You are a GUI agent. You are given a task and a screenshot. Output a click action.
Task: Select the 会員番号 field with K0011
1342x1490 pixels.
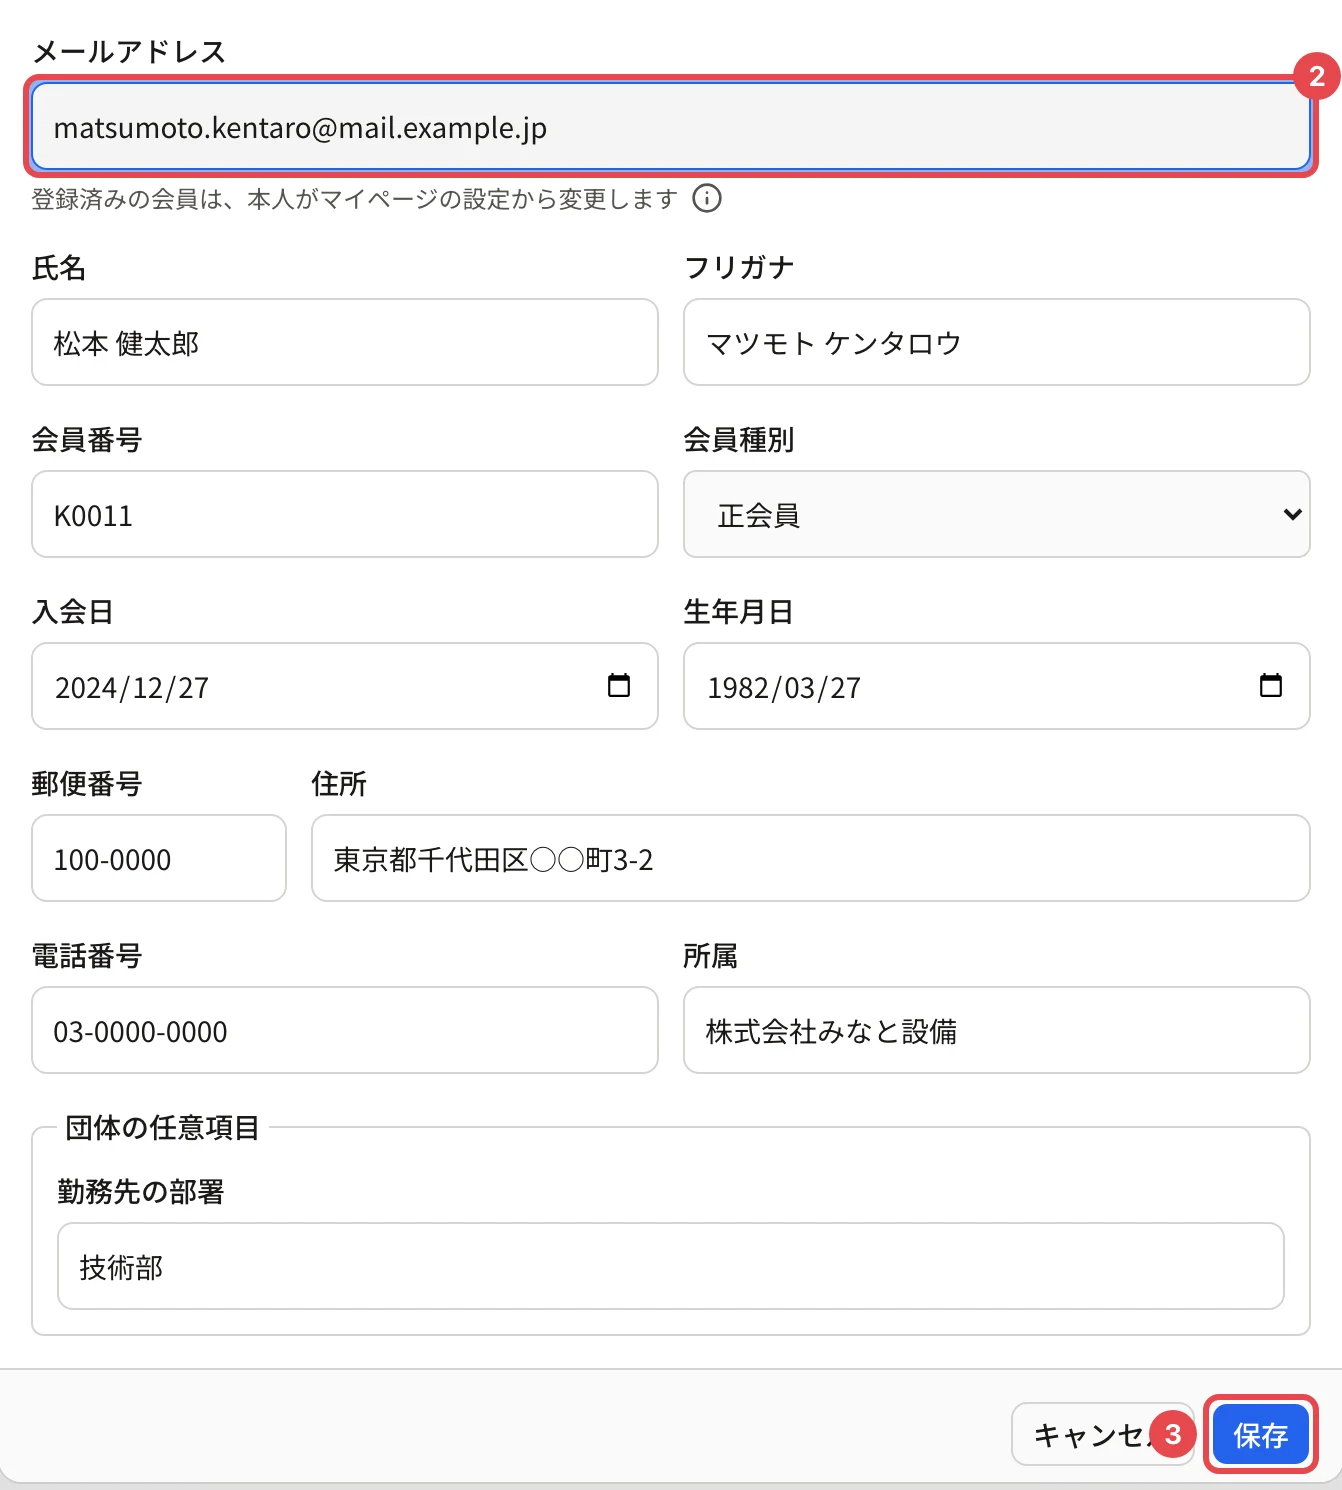[x=345, y=514]
